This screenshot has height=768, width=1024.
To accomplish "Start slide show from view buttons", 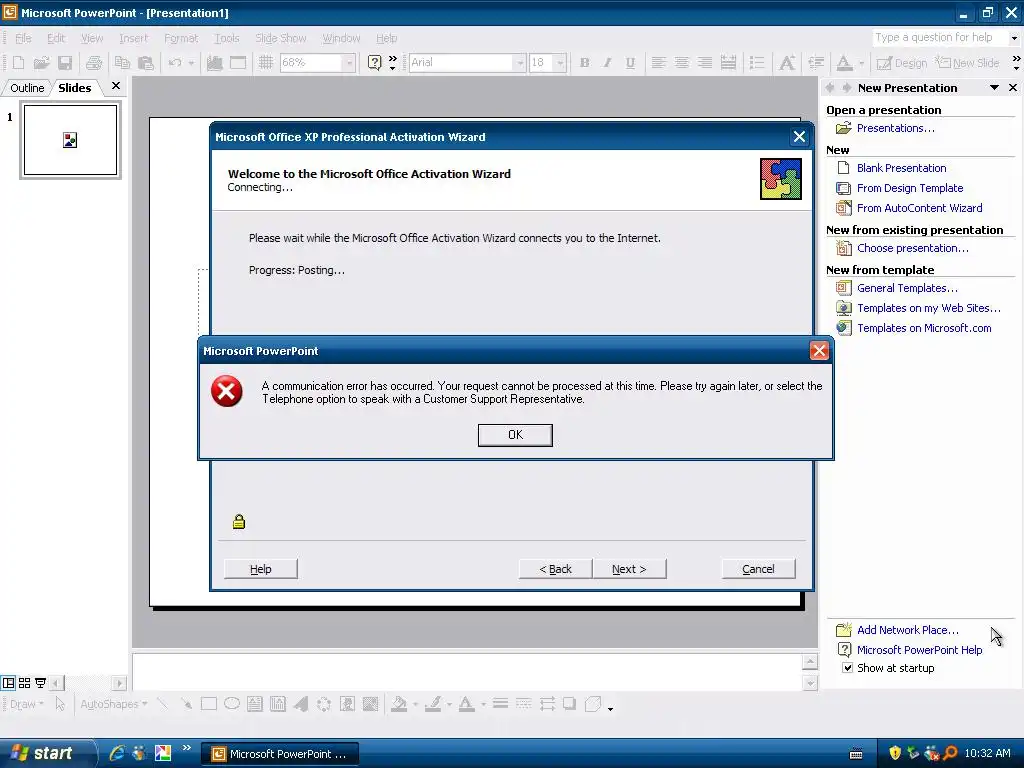I will tap(40, 683).
